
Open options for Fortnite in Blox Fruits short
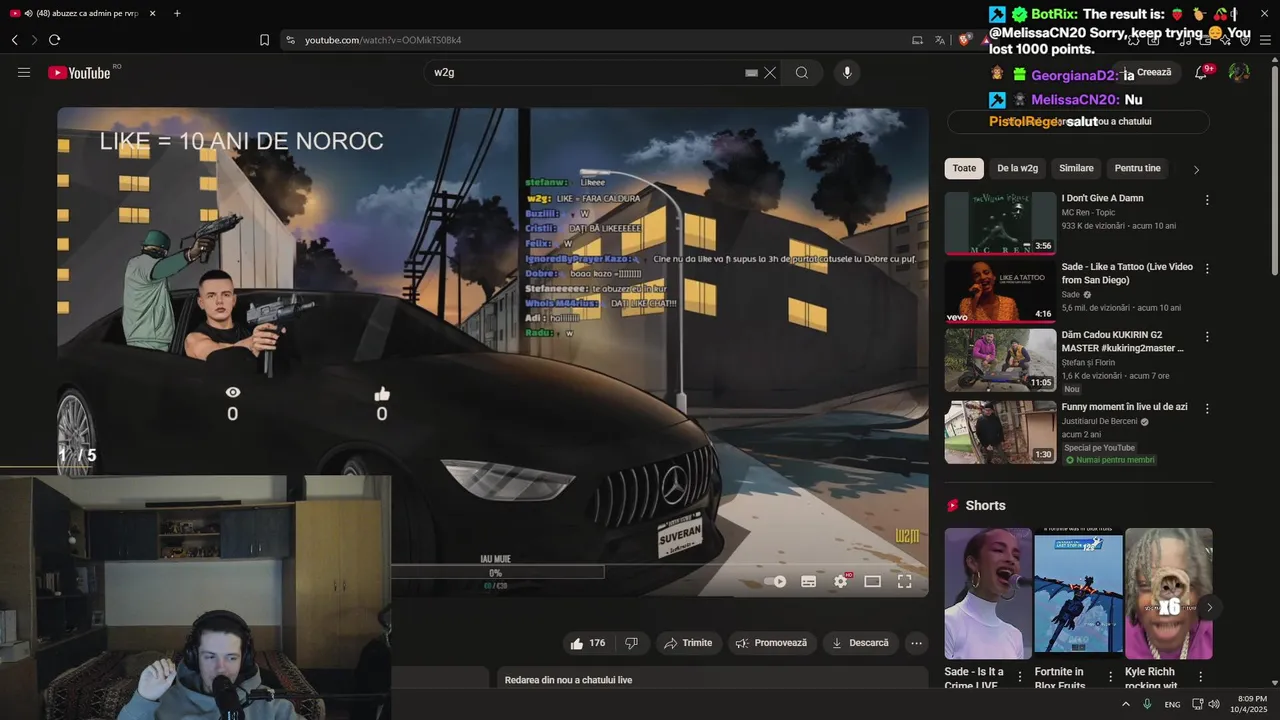pyautogui.click(x=1110, y=677)
